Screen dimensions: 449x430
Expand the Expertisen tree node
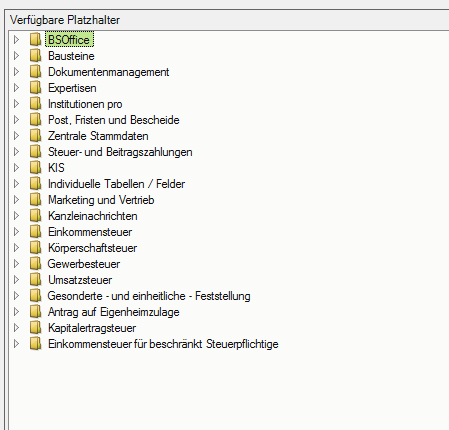pos(16,88)
